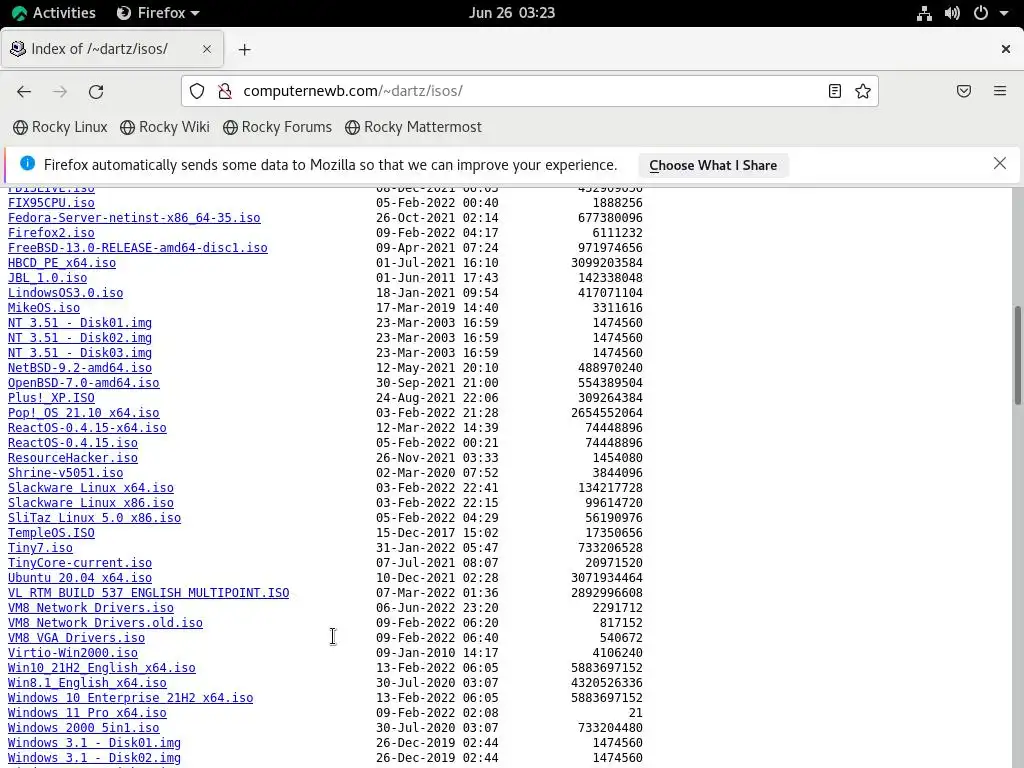Open Slackware_Linux_x64.iso link

91,488
